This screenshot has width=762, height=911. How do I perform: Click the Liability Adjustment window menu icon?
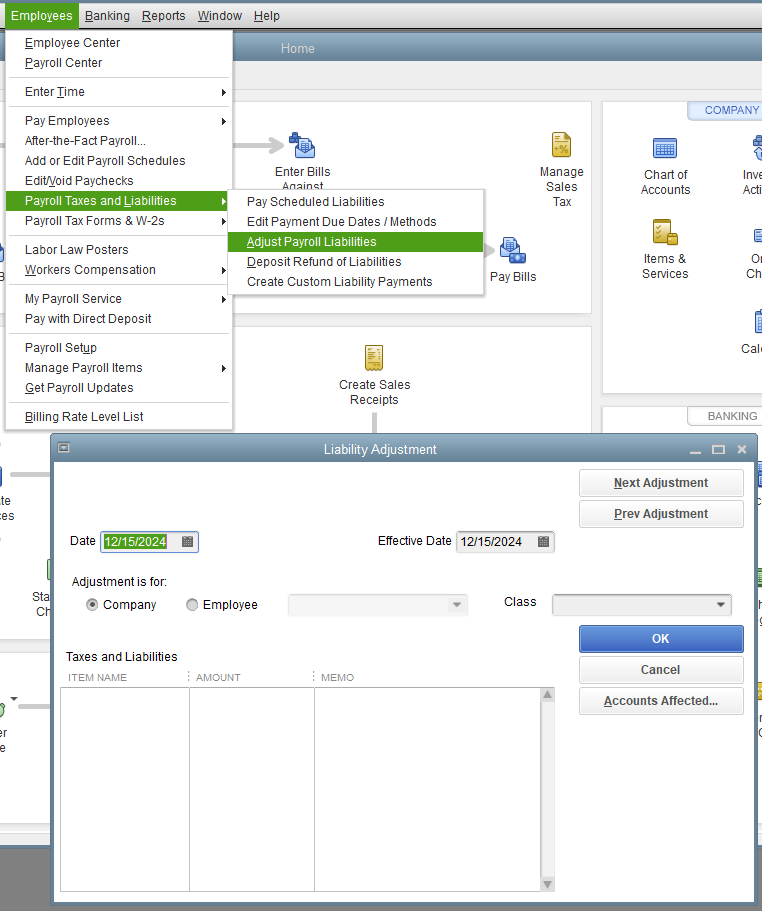(64, 447)
